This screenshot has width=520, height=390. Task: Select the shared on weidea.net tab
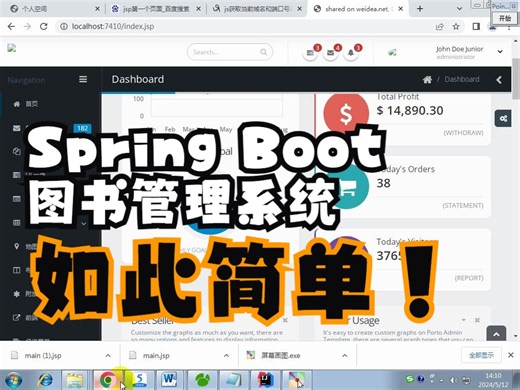[358, 9]
